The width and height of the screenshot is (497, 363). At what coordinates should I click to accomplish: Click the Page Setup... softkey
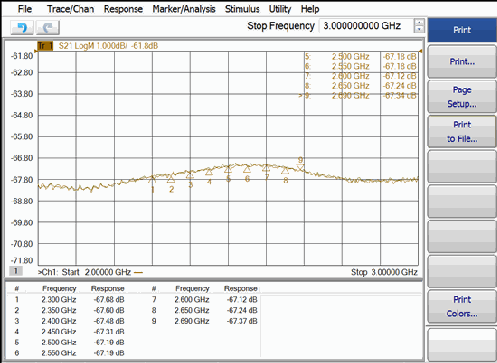point(462,97)
